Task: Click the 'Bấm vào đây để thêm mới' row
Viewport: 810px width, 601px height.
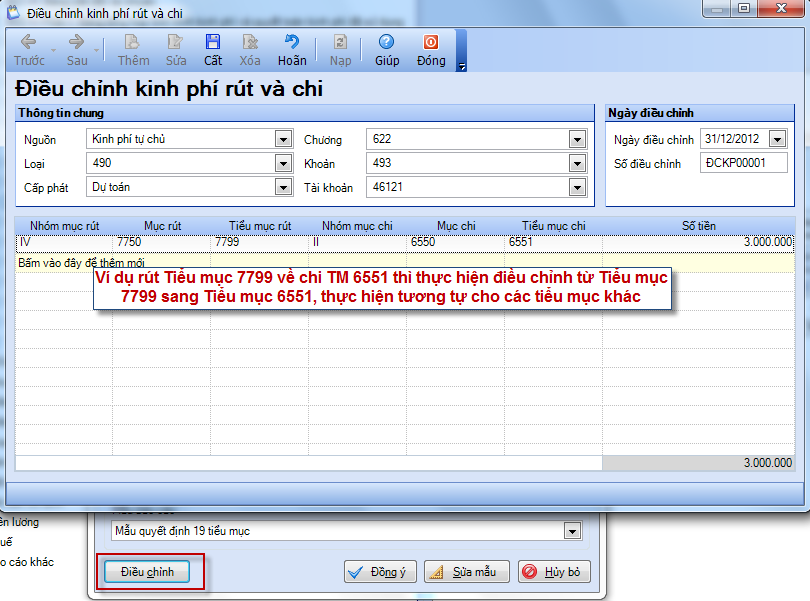Action: [x=81, y=263]
